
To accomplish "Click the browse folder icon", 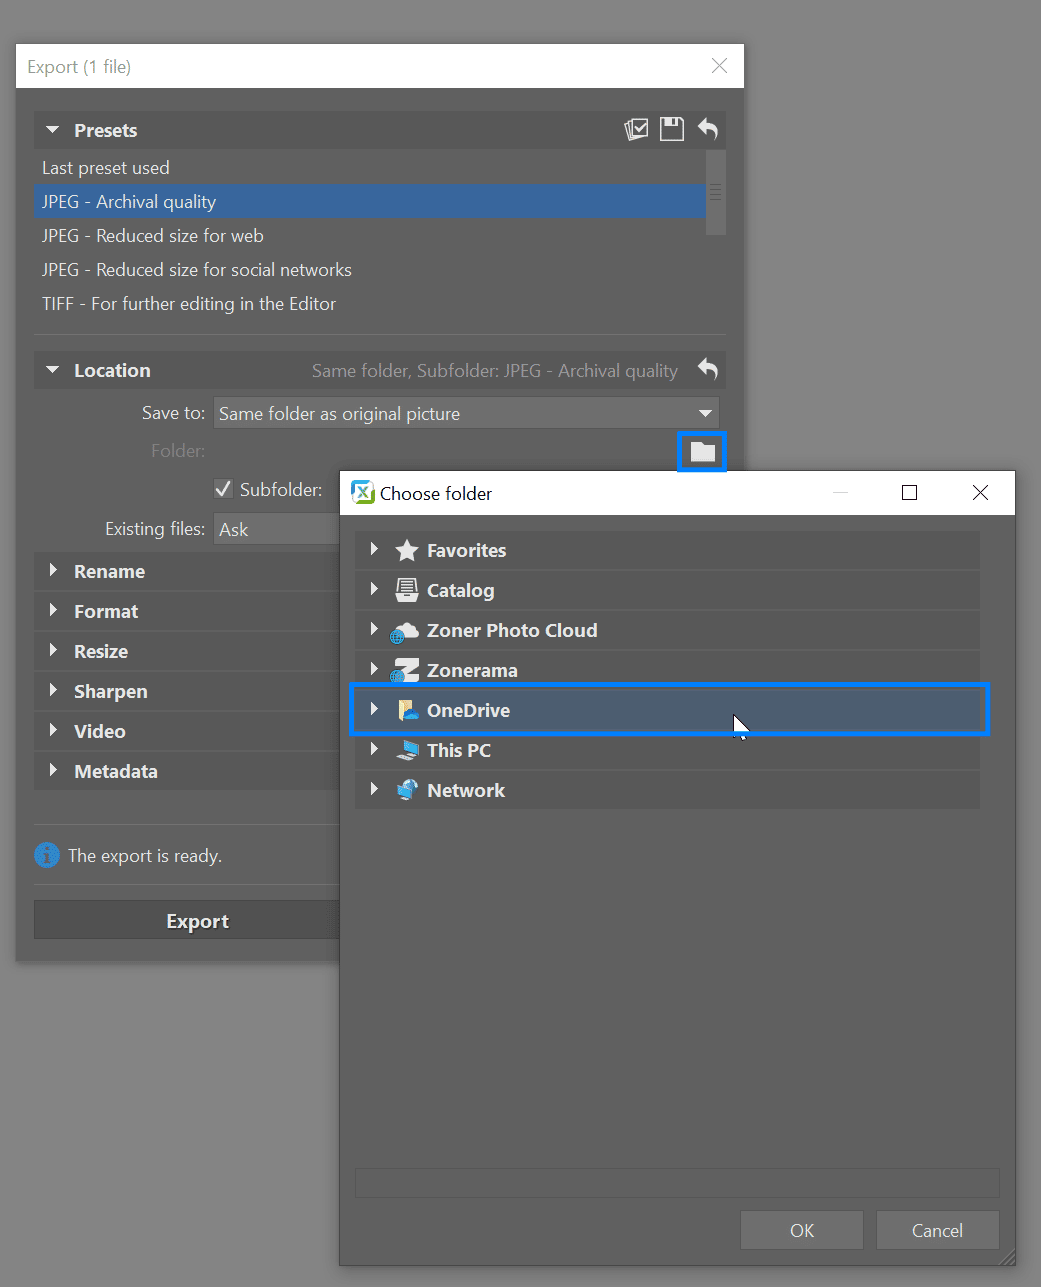I will (702, 452).
